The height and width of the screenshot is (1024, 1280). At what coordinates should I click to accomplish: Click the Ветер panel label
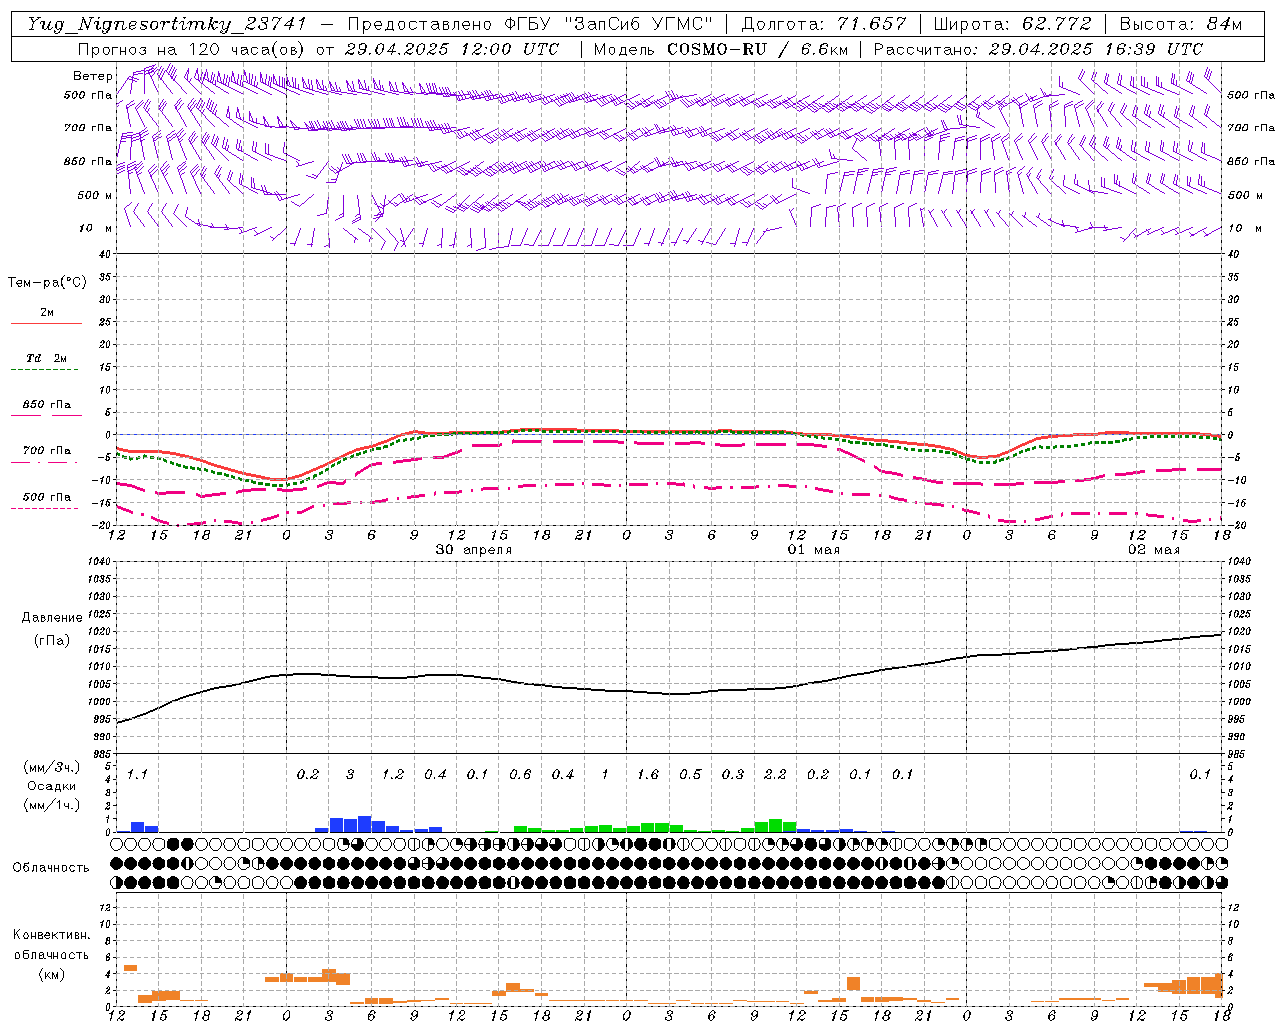[x=93, y=76]
